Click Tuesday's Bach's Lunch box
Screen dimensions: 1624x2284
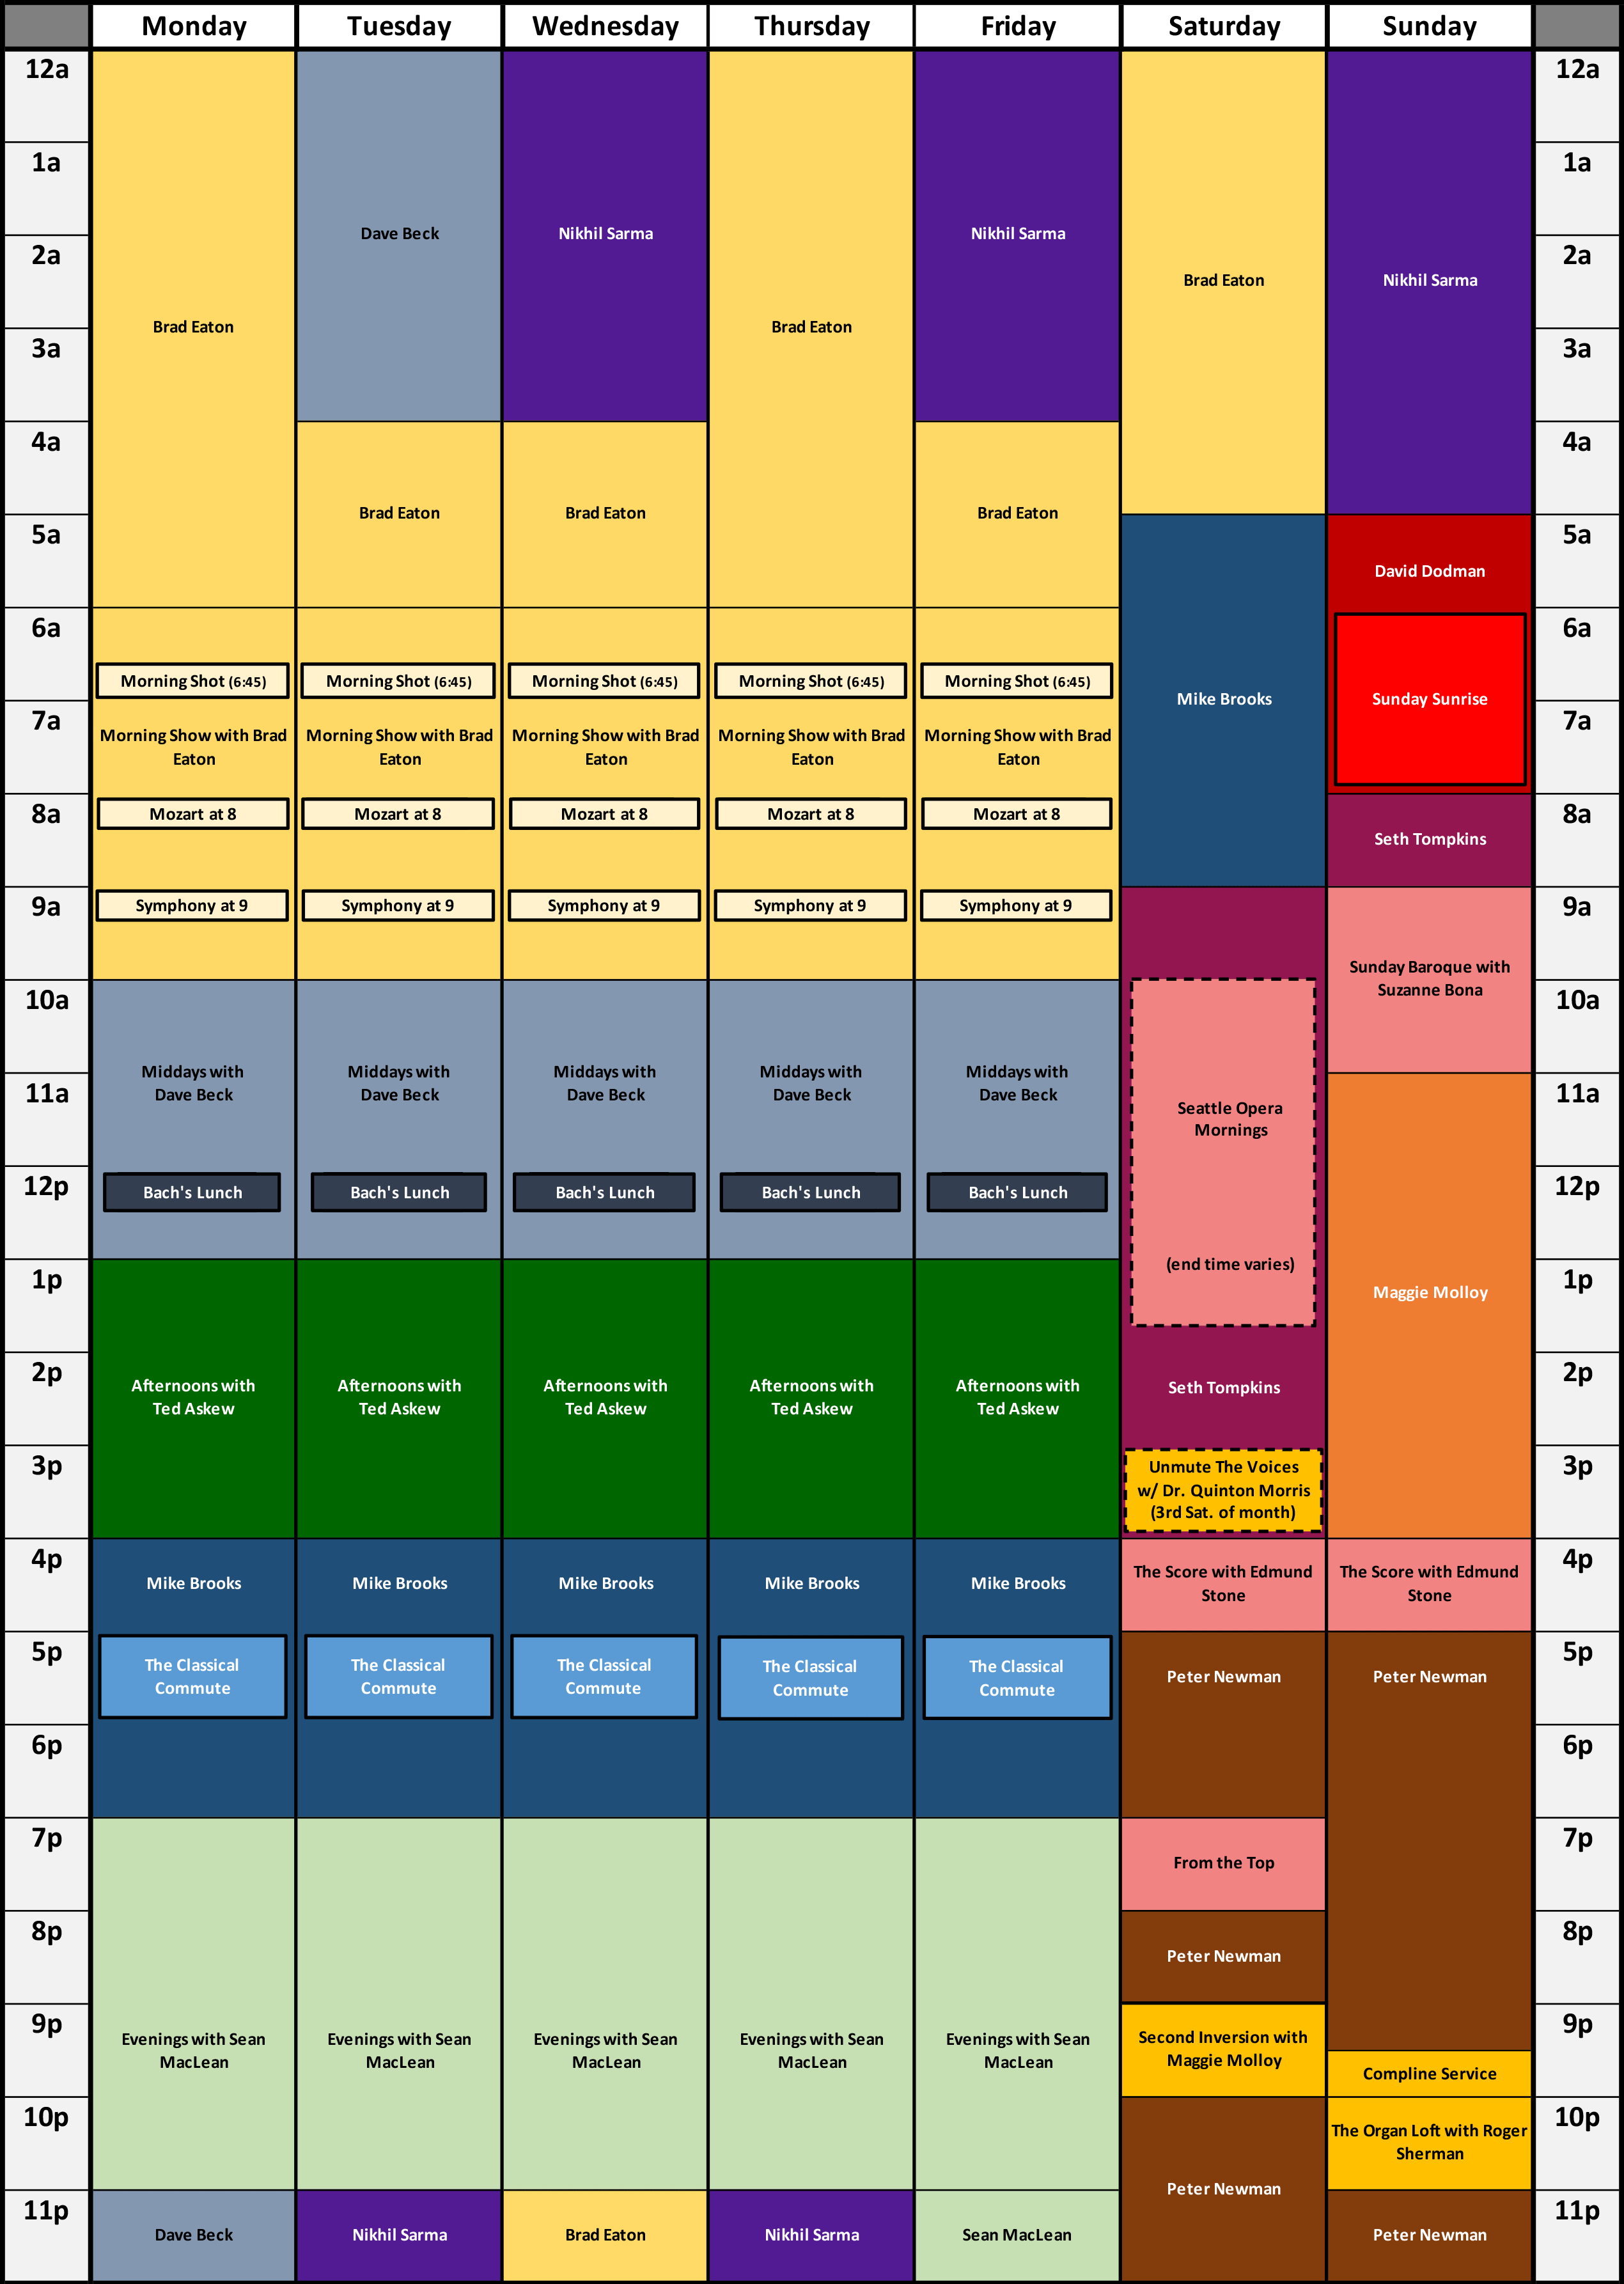(x=399, y=1192)
